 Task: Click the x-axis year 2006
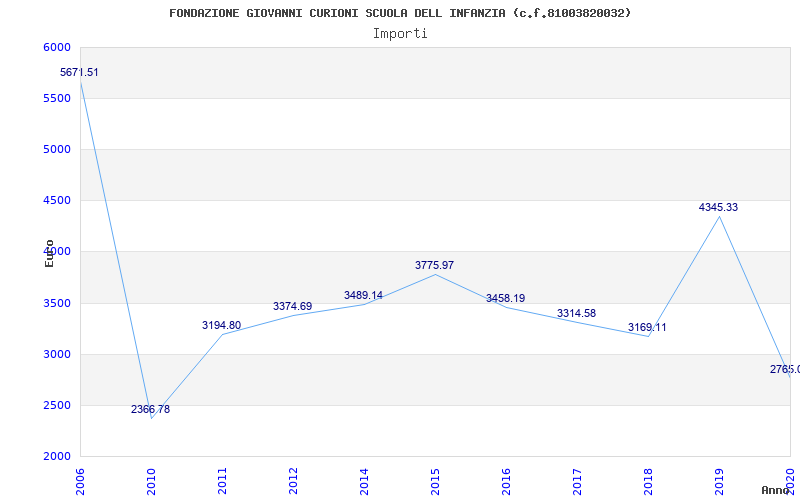(x=80, y=482)
